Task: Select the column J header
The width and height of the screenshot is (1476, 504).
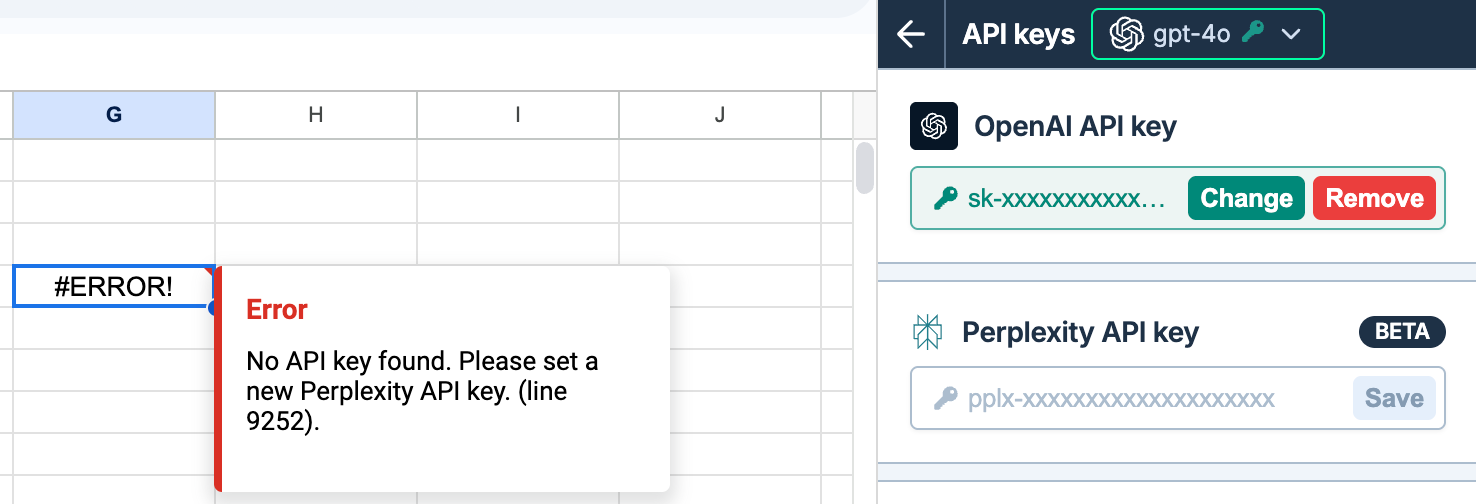Action: [x=720, y=115]
